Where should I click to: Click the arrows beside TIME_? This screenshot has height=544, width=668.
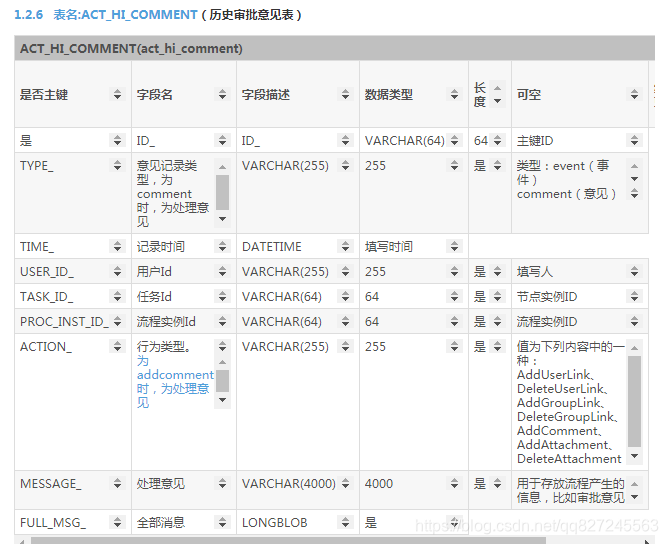118,246
